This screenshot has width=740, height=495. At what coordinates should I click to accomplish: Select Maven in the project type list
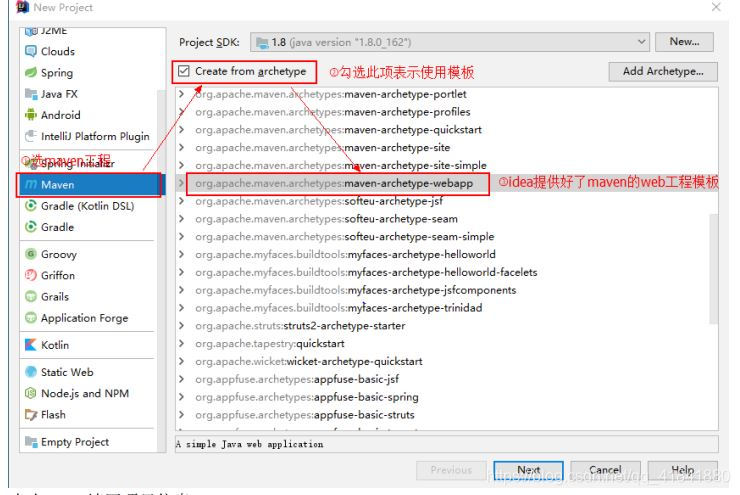click(90, 185)
